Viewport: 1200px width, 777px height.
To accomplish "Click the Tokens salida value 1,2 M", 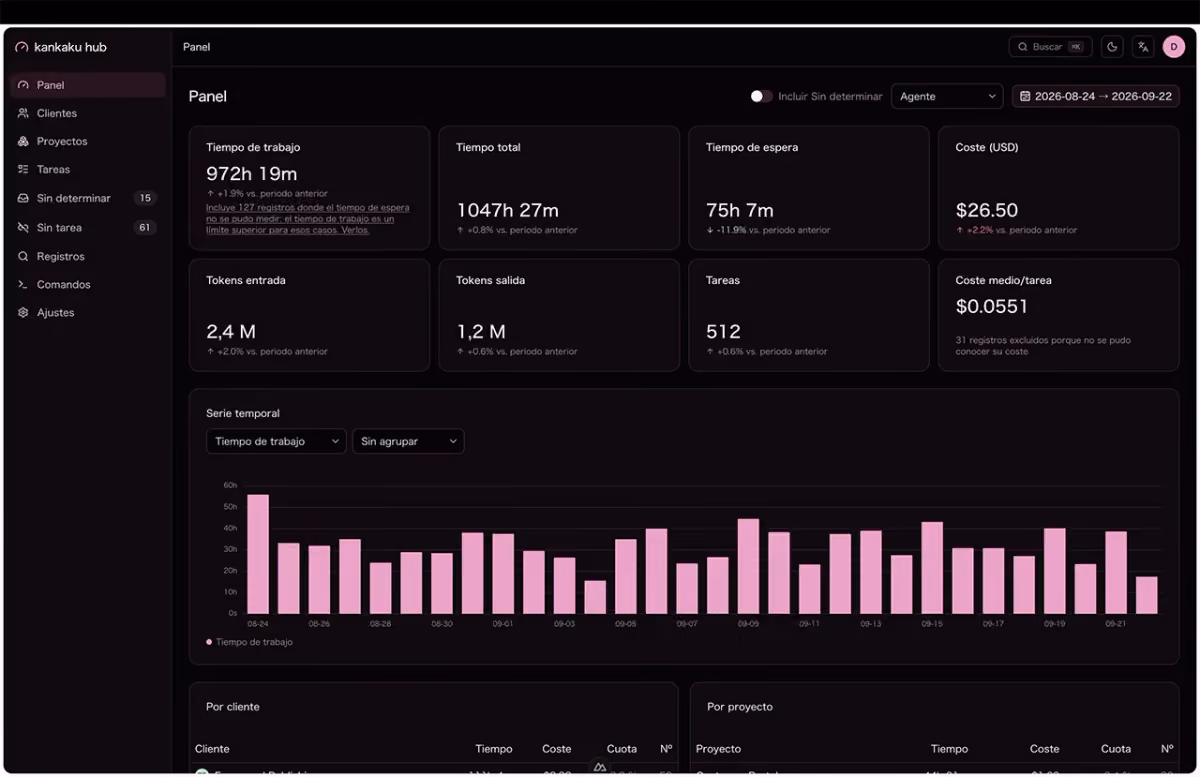I will coord(481,331).
